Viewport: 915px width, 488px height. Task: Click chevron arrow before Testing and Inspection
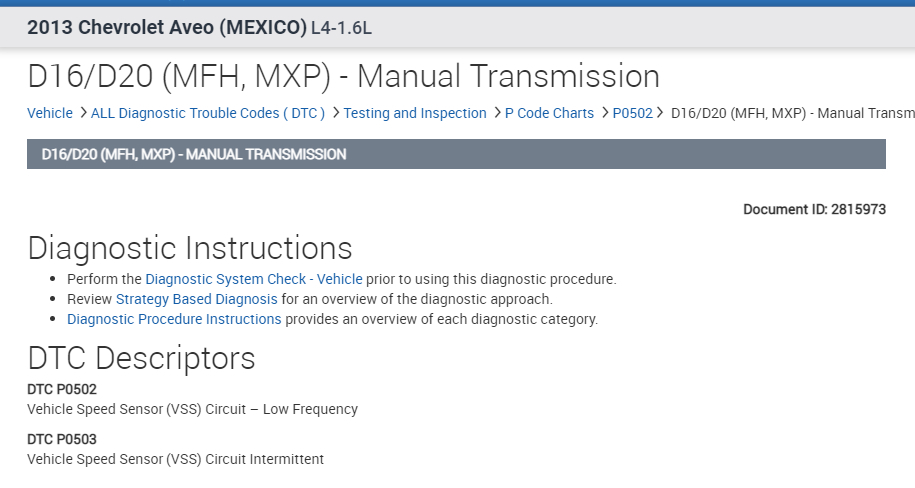335,113
